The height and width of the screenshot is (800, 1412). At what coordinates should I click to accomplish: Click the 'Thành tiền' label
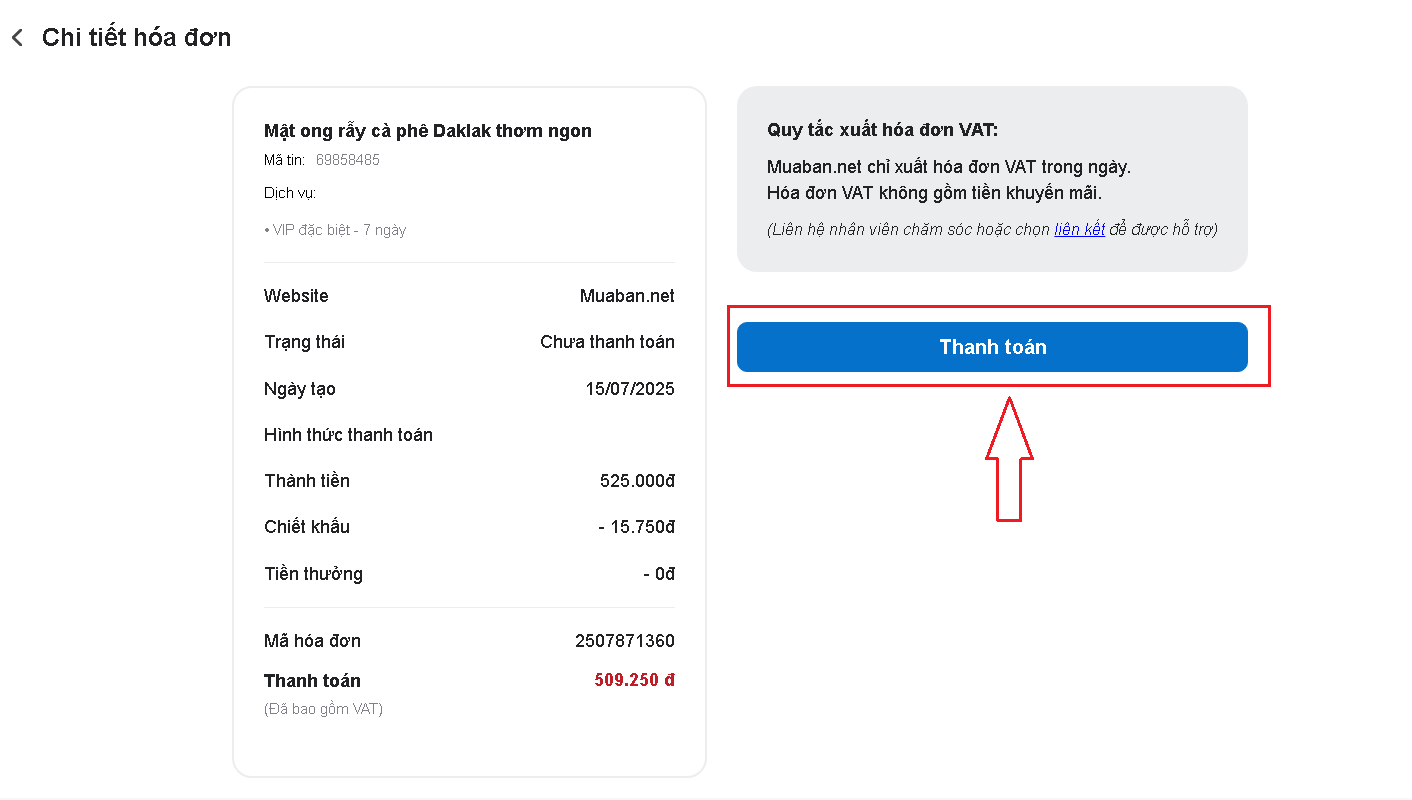(307, 481)
